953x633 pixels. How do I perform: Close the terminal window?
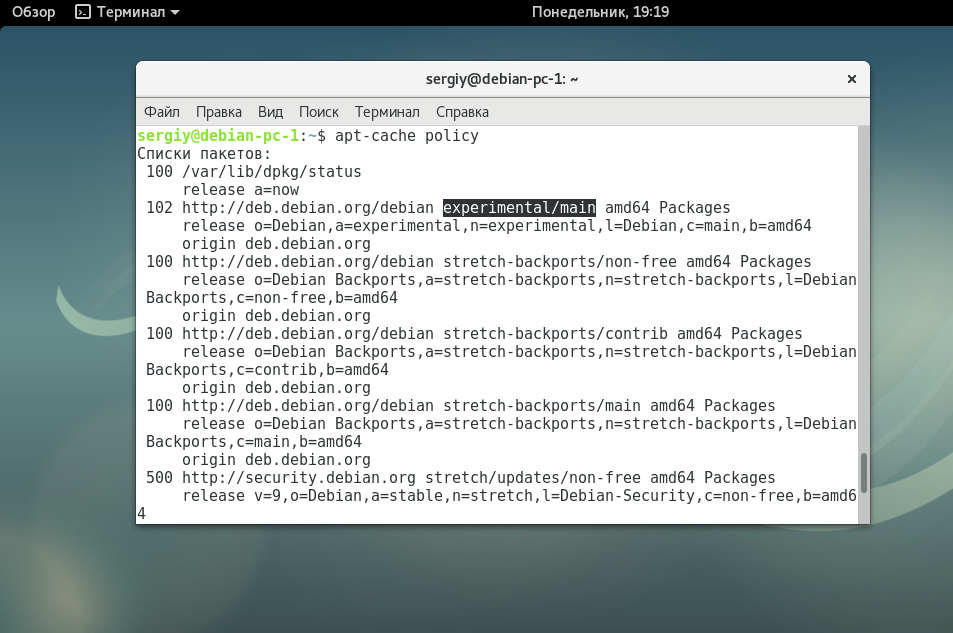coord(851,79)
